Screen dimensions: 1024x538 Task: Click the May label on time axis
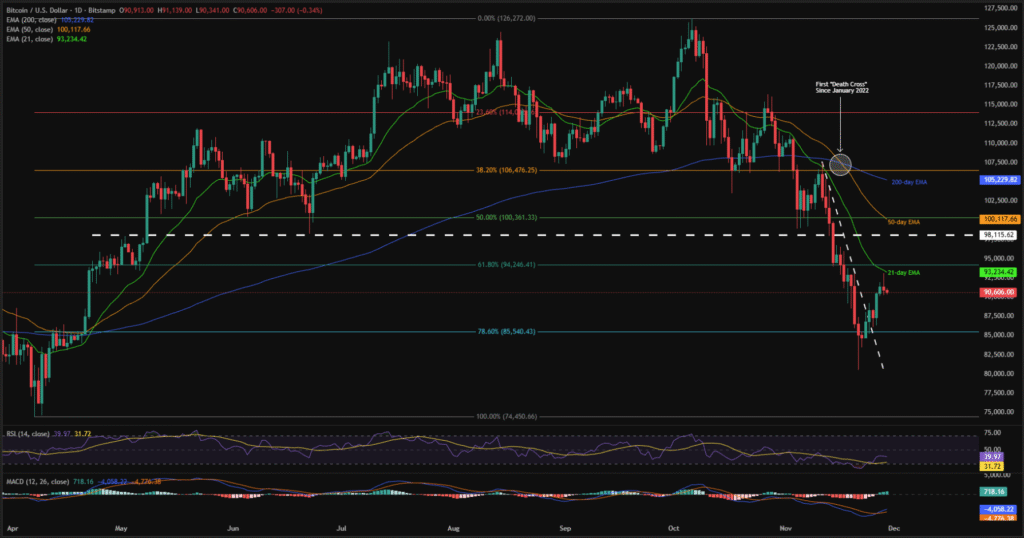(x=121, y=528)
